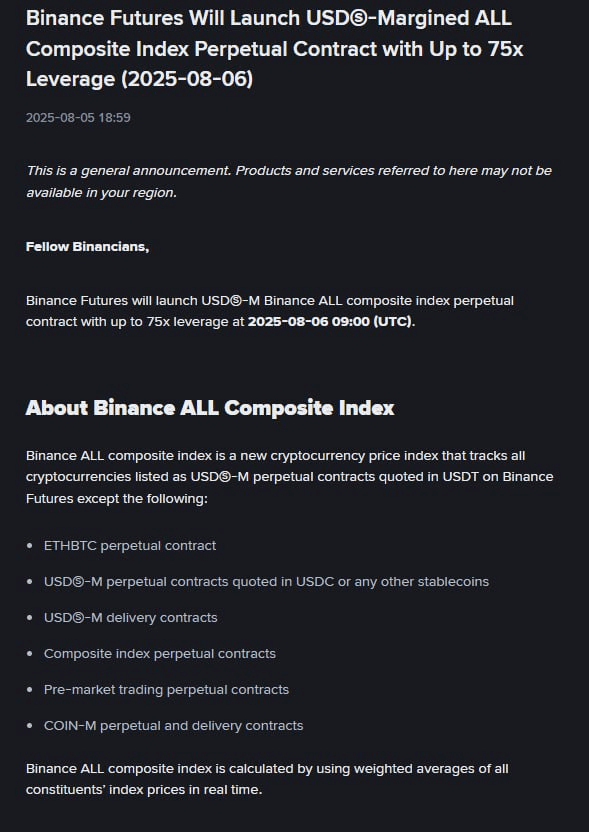Select Composite index perpetual contracts bullet
This screenshot has height=832, width=589.
[x=160, y=654]
